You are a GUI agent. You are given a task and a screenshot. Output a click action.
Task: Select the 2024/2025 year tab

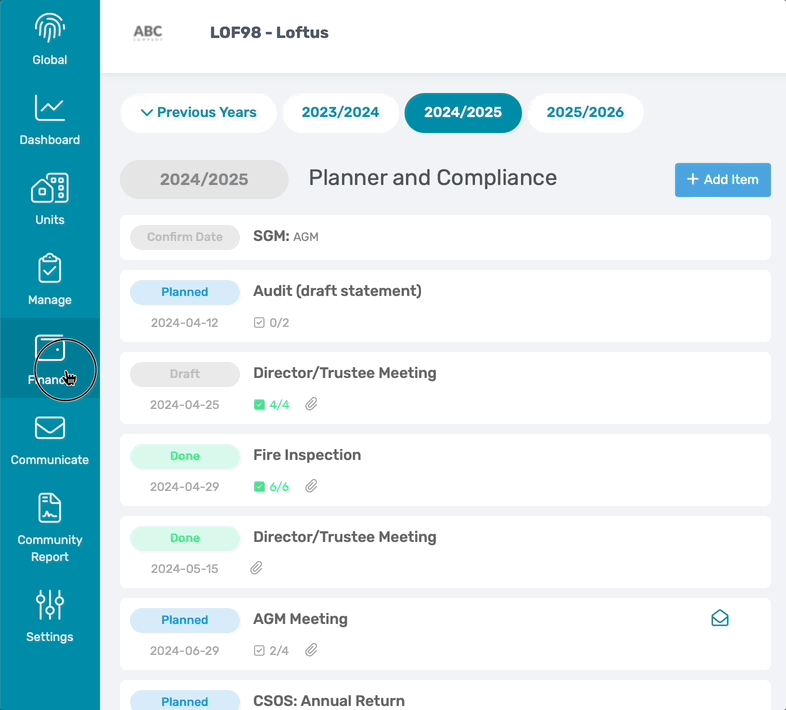coord(463,113)
